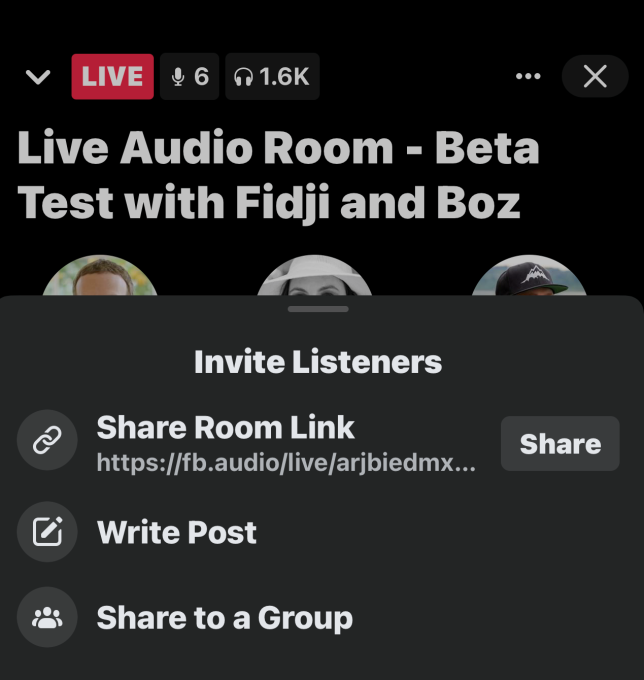Tap the red LIVE badge
The width and height of the screenshot is (644, 680).
click(112, 77)
